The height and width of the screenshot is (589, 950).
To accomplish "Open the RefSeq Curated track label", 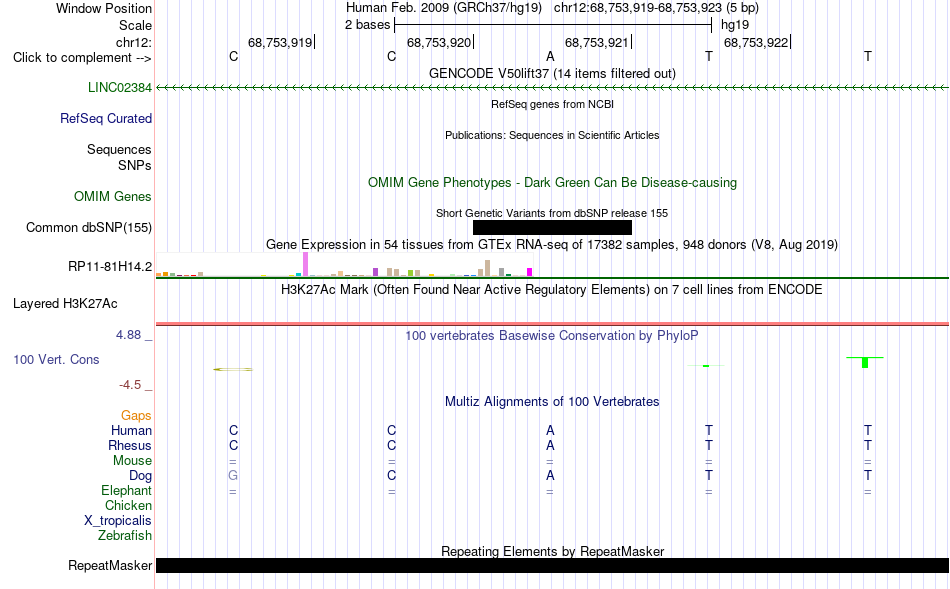I will tap(105, 118).
